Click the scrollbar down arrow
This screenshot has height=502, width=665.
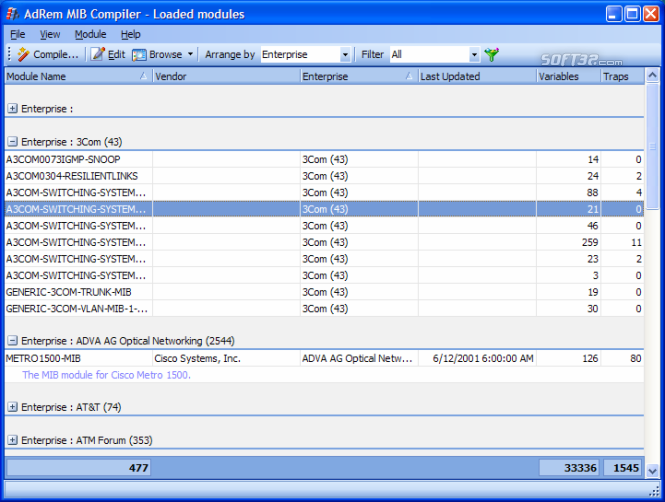(652, 471)
